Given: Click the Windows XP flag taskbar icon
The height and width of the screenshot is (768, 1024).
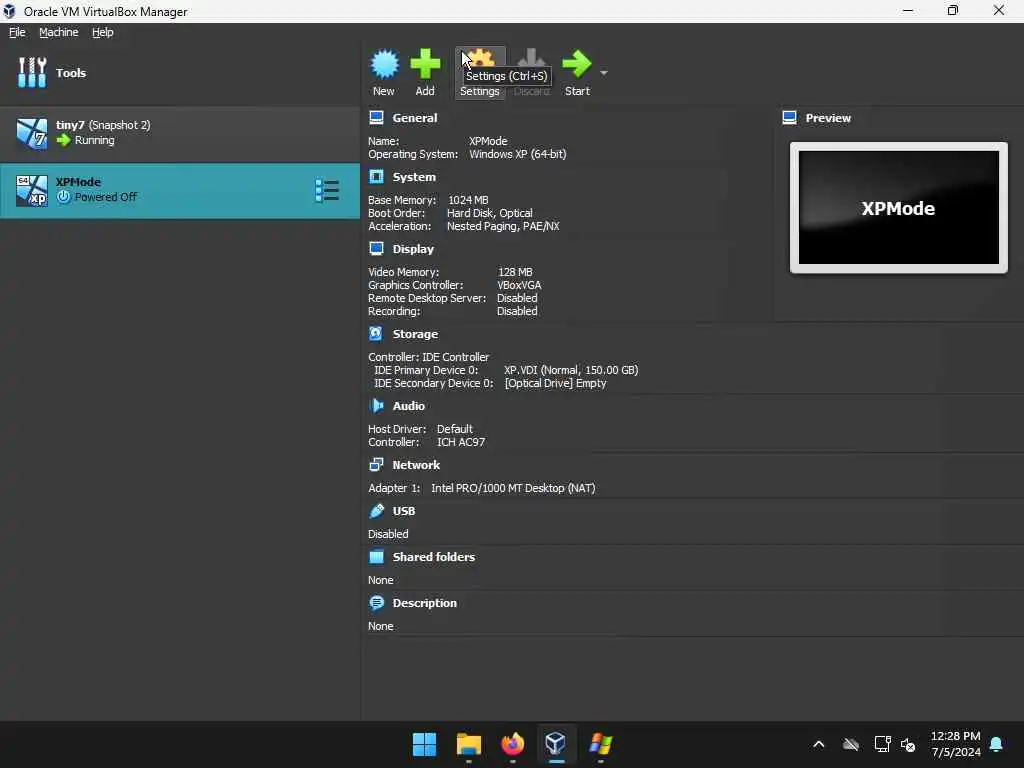Looking at the screenshot, I should click(x=600, y=744).
